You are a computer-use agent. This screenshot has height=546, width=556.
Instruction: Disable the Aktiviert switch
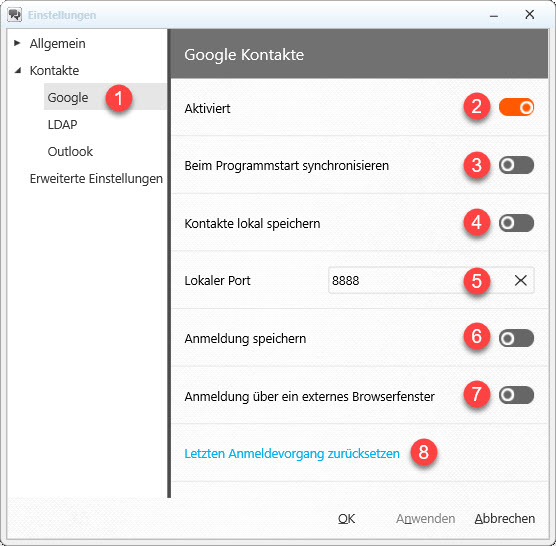pos(516,107)
